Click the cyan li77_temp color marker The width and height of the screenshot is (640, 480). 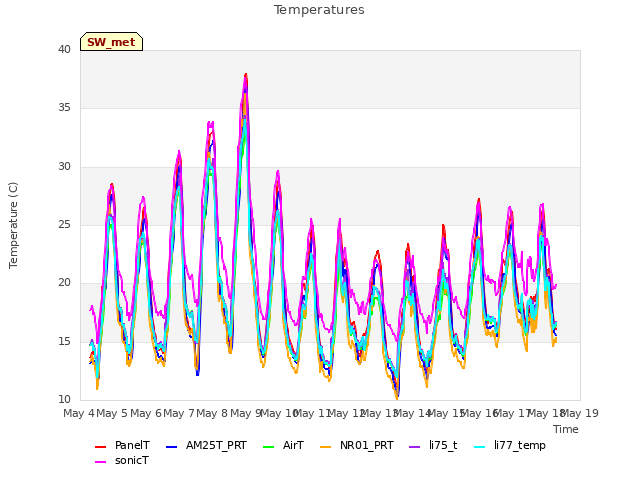pyautogui.click(x=480, y=447)
